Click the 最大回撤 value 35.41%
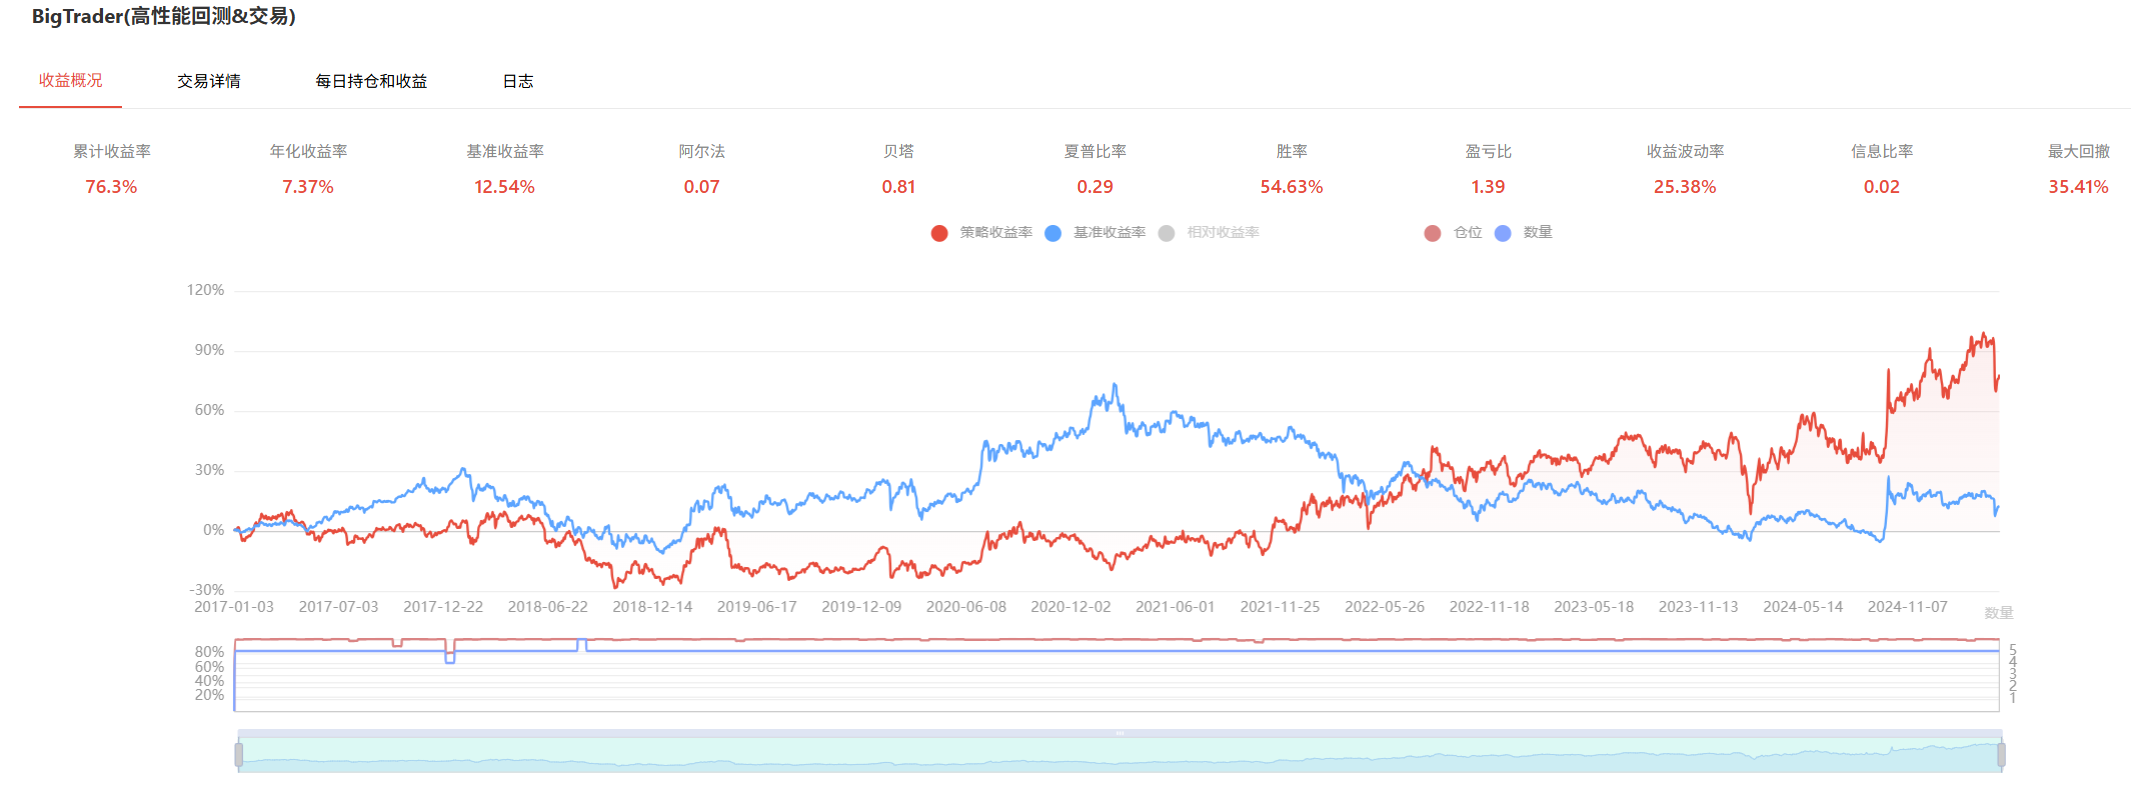 2078,187
